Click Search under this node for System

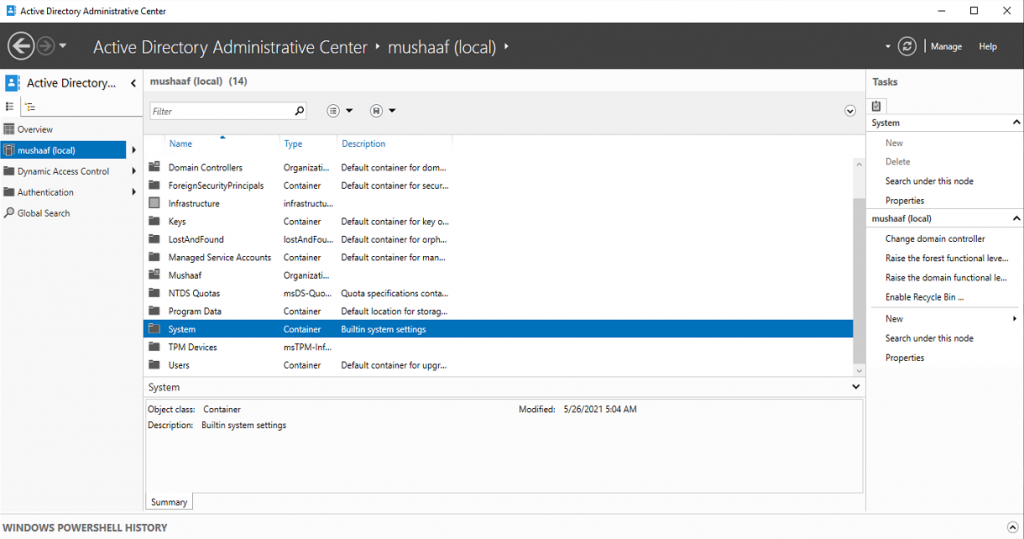(x=929, y=181)
